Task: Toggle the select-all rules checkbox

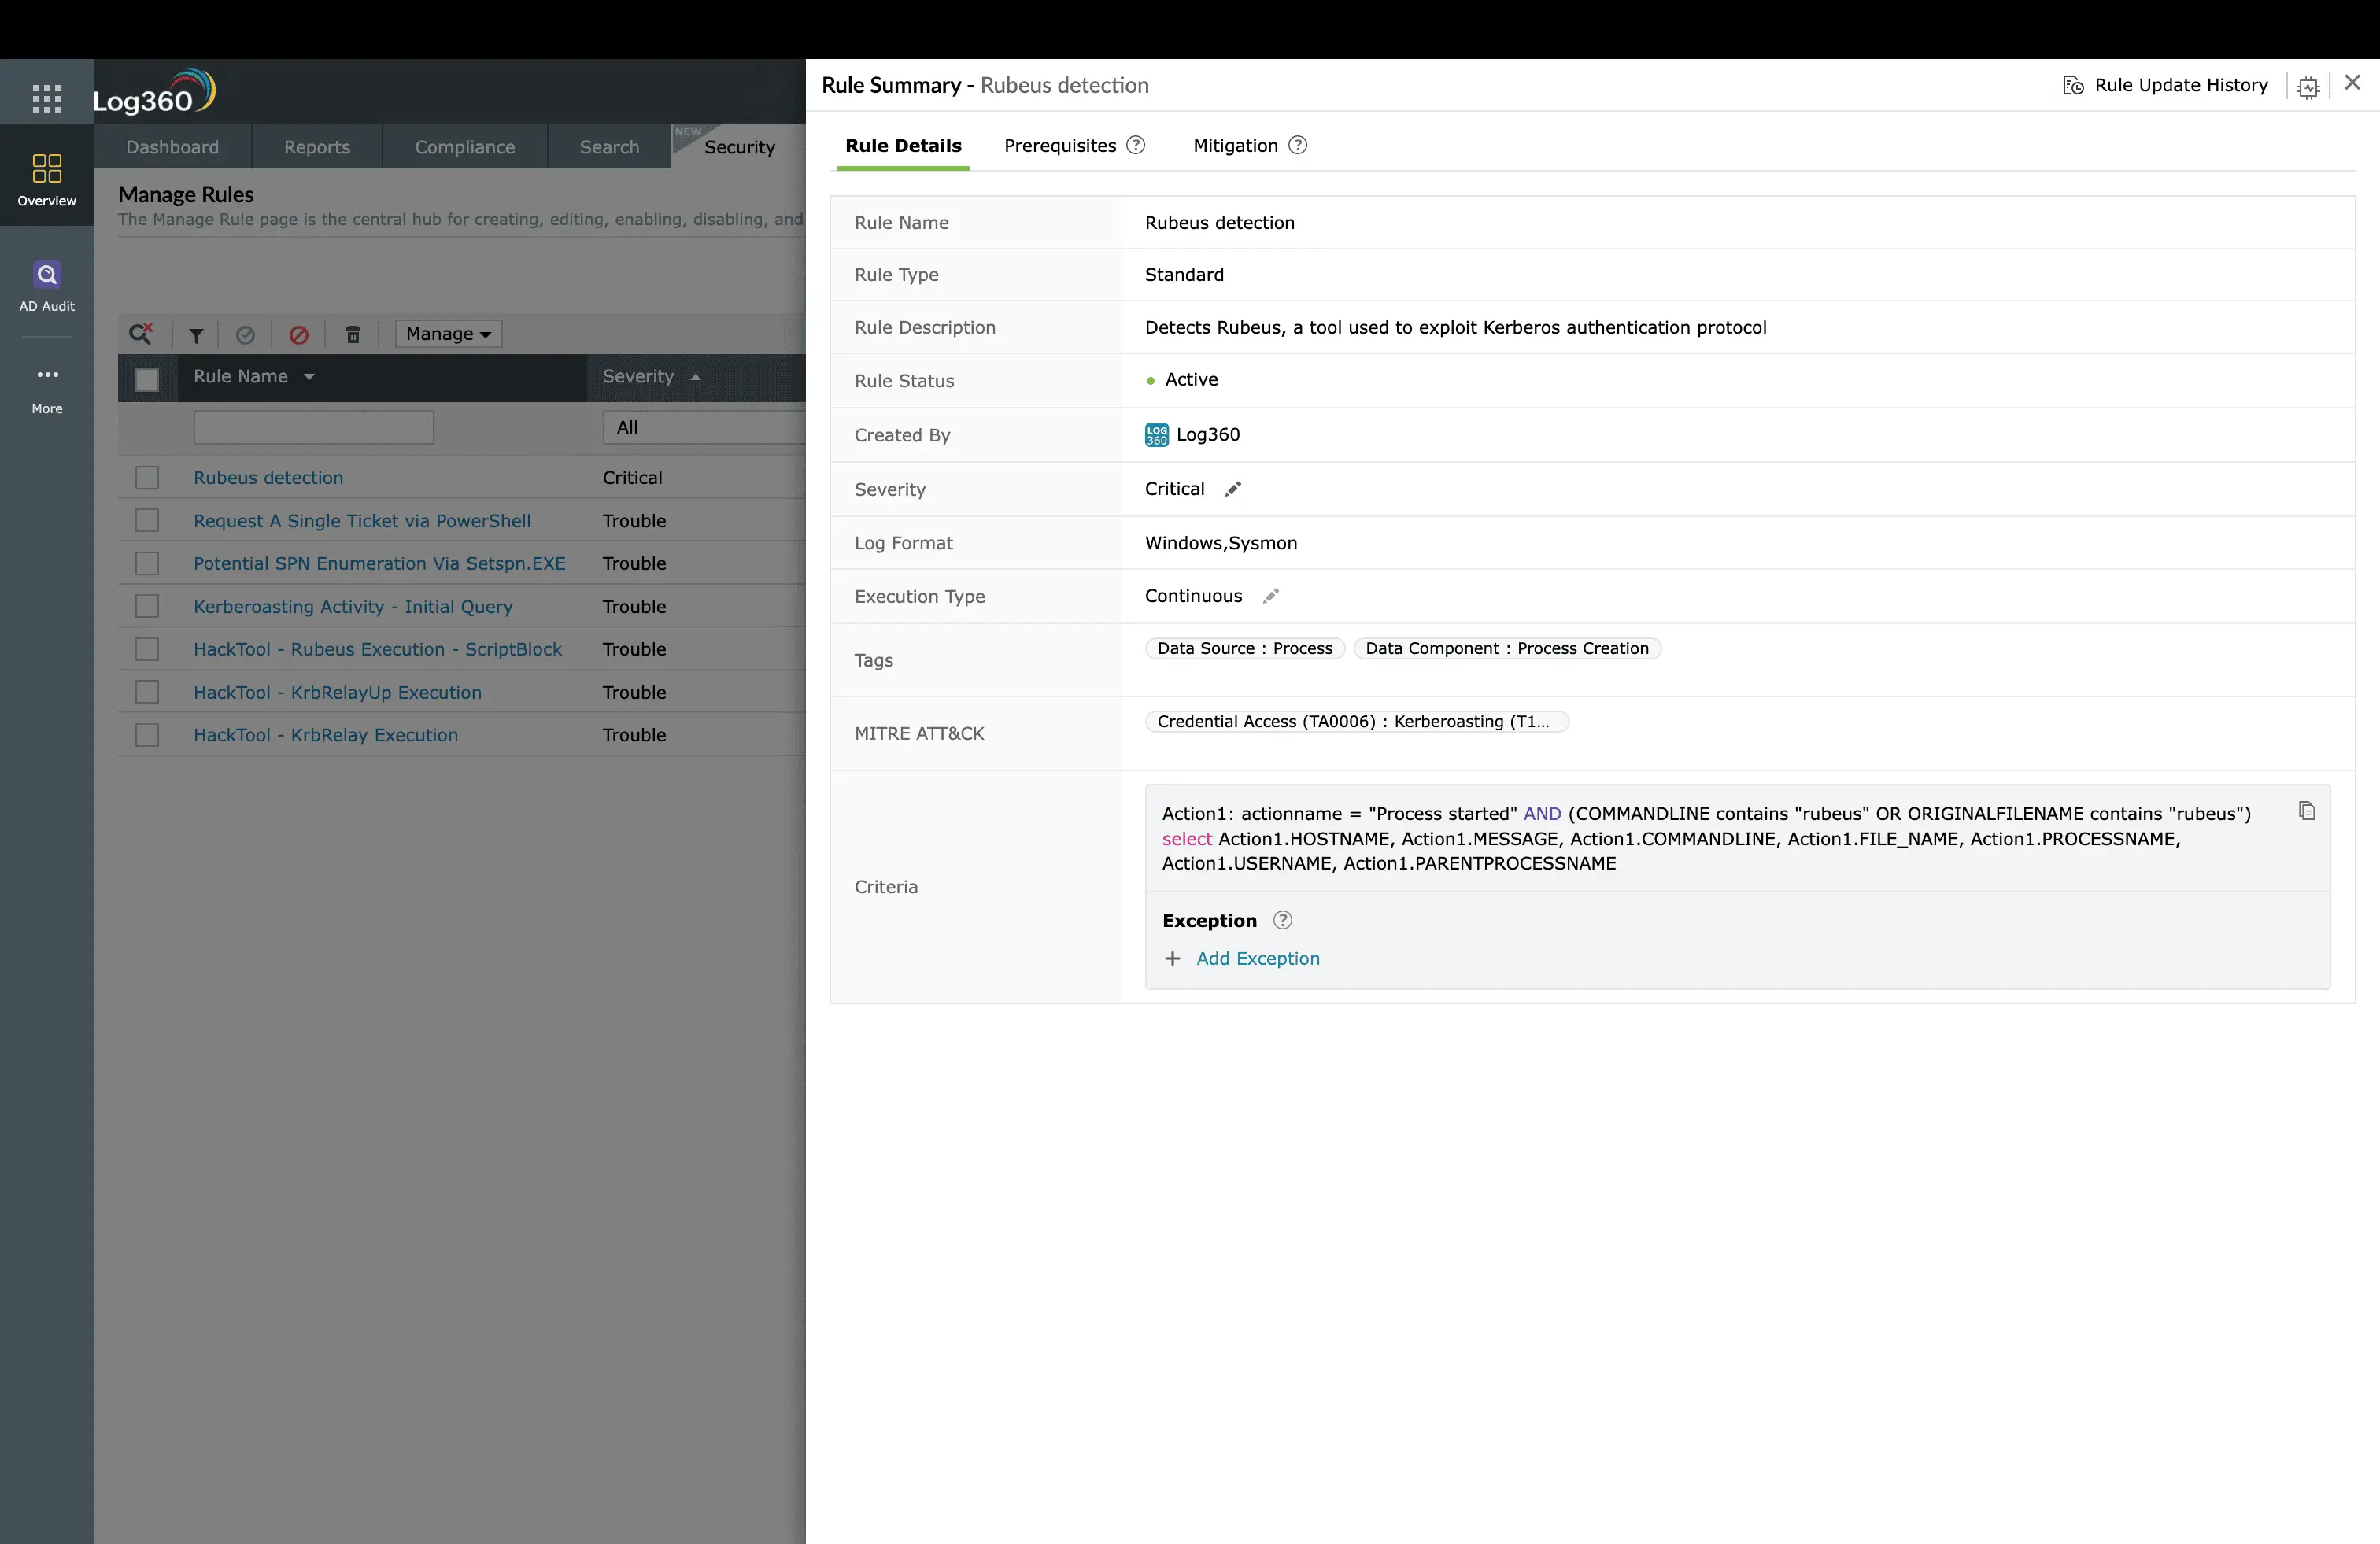Action: point(147,380)
